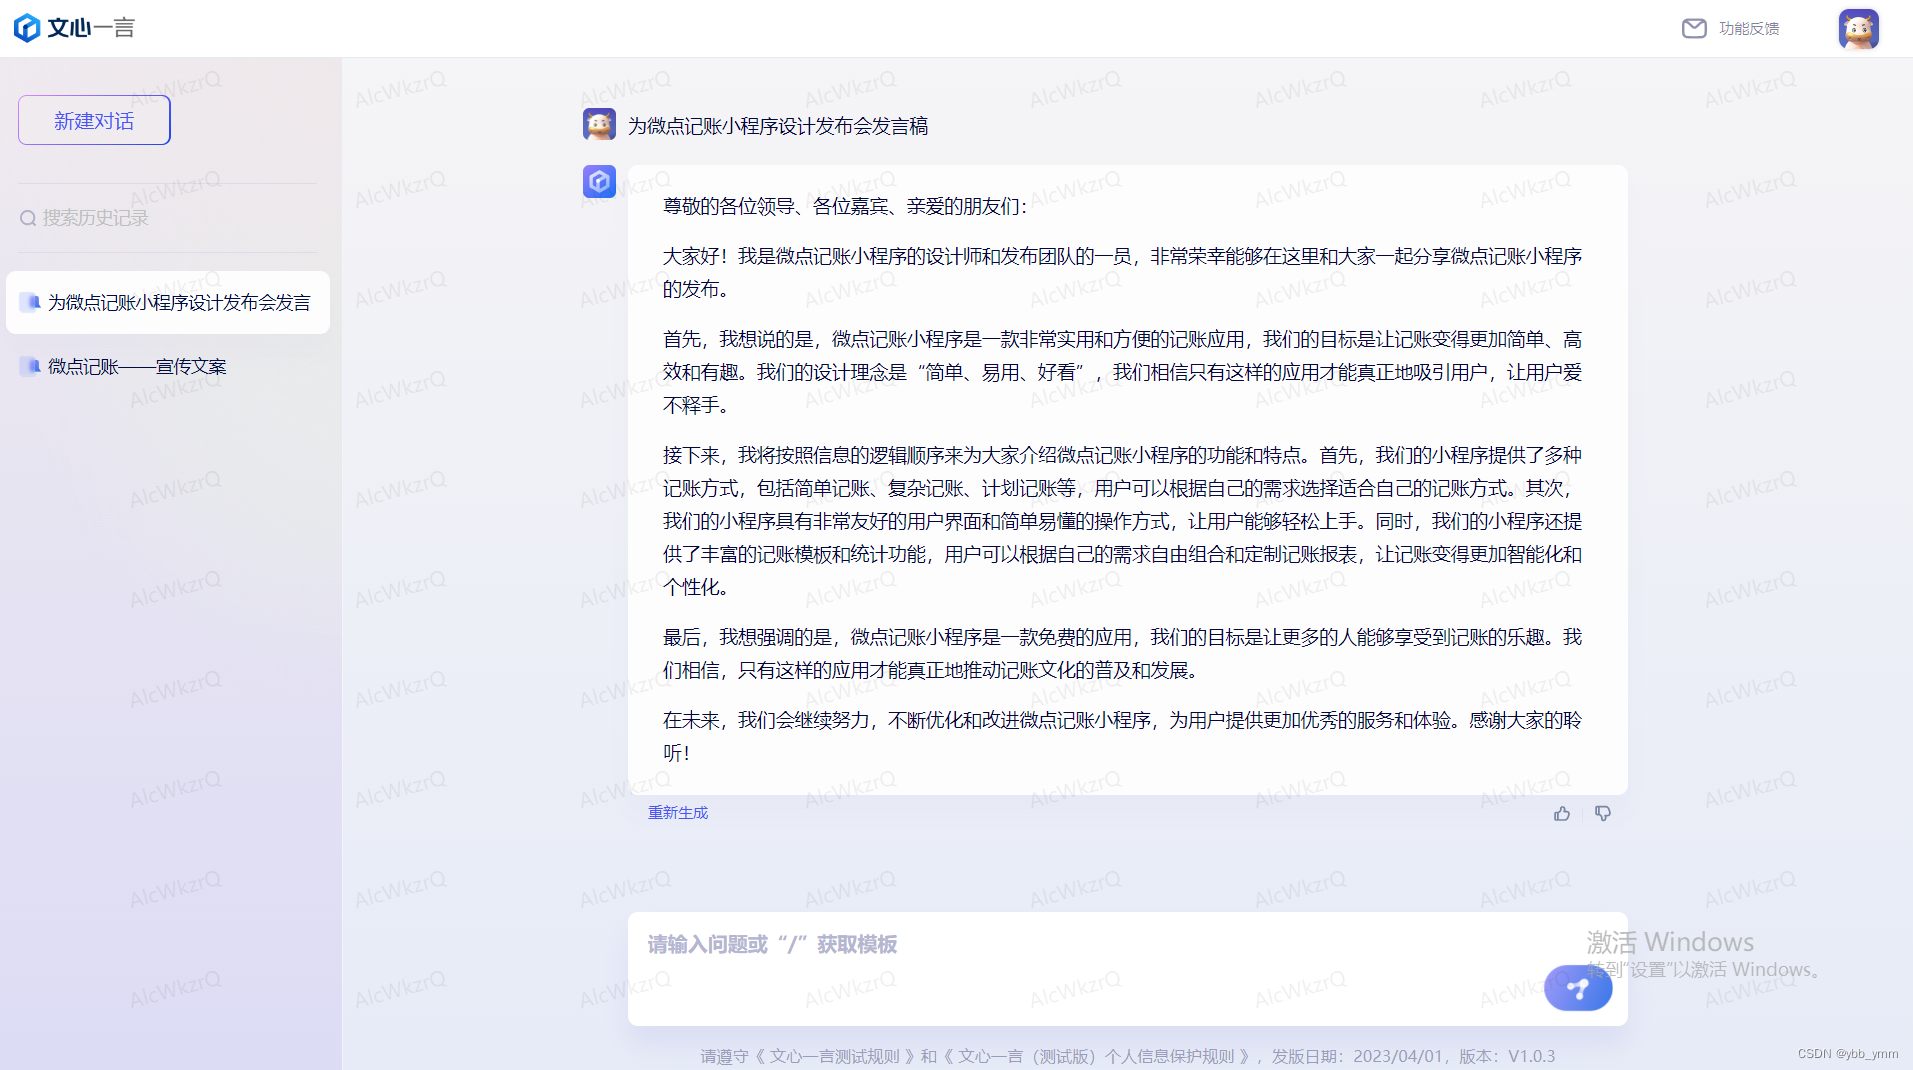Click the send message button
The width and height of the screenshot is (1913, 1070).
pos(1578,988)
